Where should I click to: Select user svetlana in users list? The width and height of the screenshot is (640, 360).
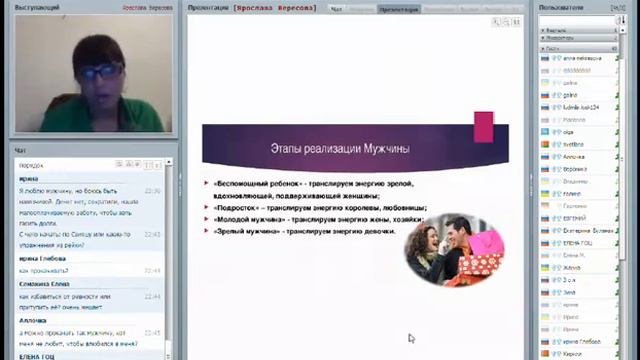[x=573, y=144]
